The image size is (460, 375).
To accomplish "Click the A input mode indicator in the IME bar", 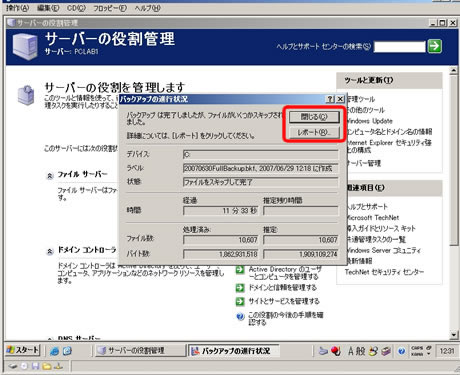I will [x=351, y=351].
